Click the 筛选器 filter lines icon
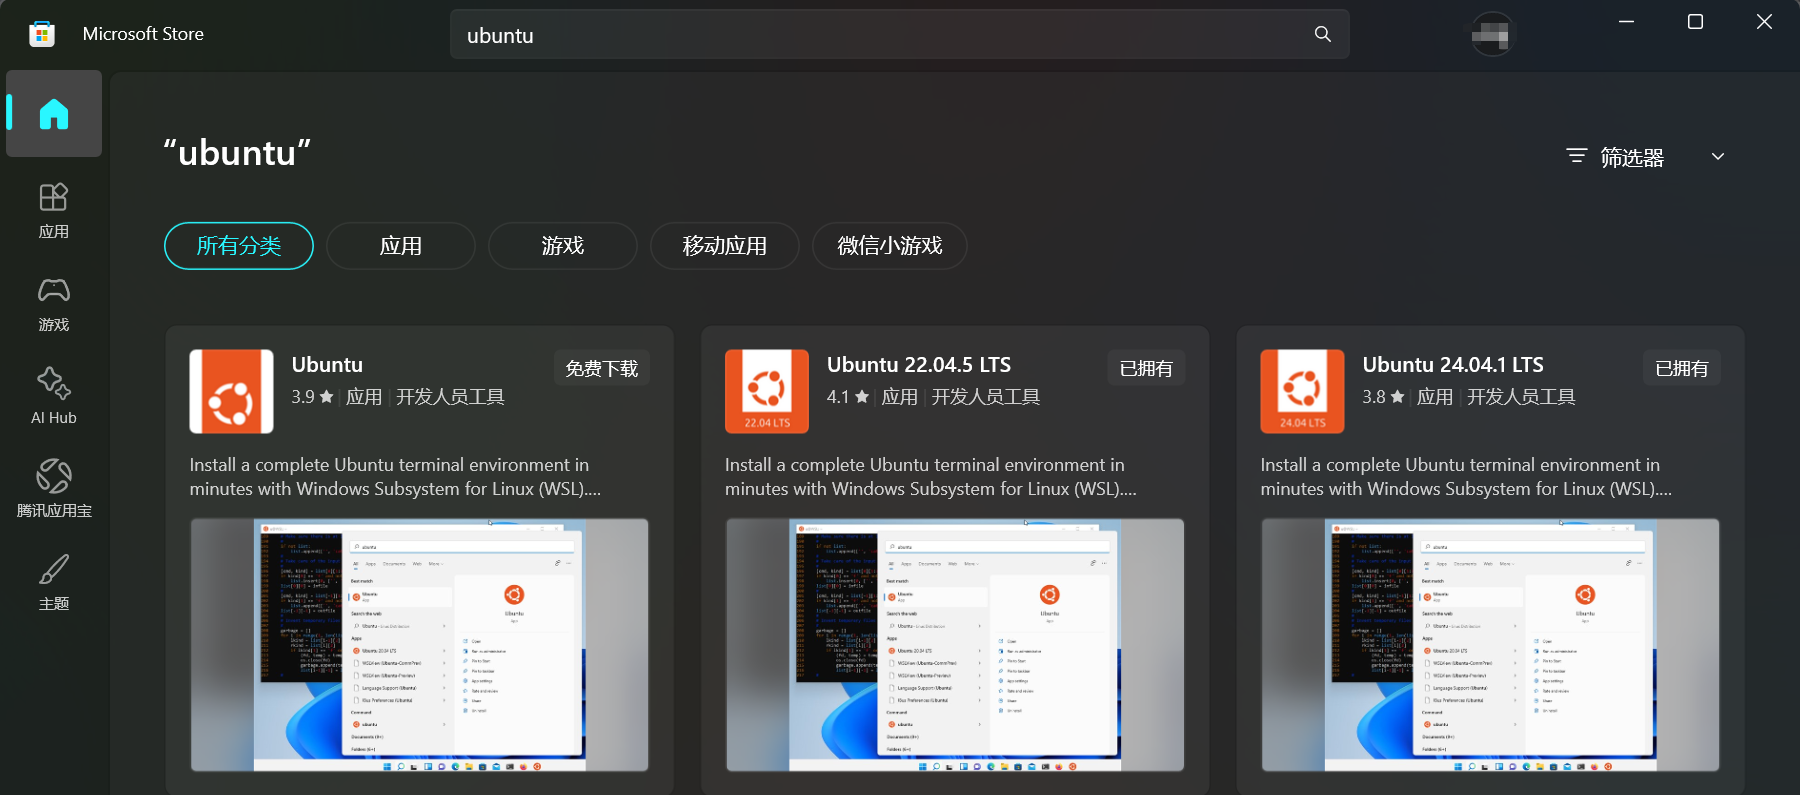The height and width of the screenshot is (795, 1800). pyautogui.click(x=1577, y=156)
